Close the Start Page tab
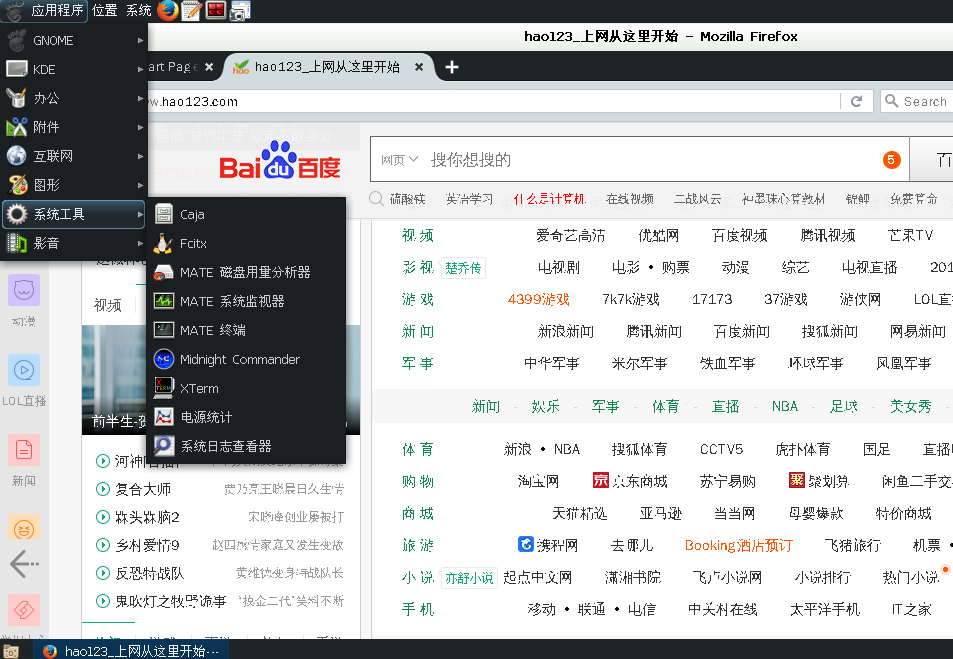The width and height of the screenshot is (953, 659). (x=208, y=67)
